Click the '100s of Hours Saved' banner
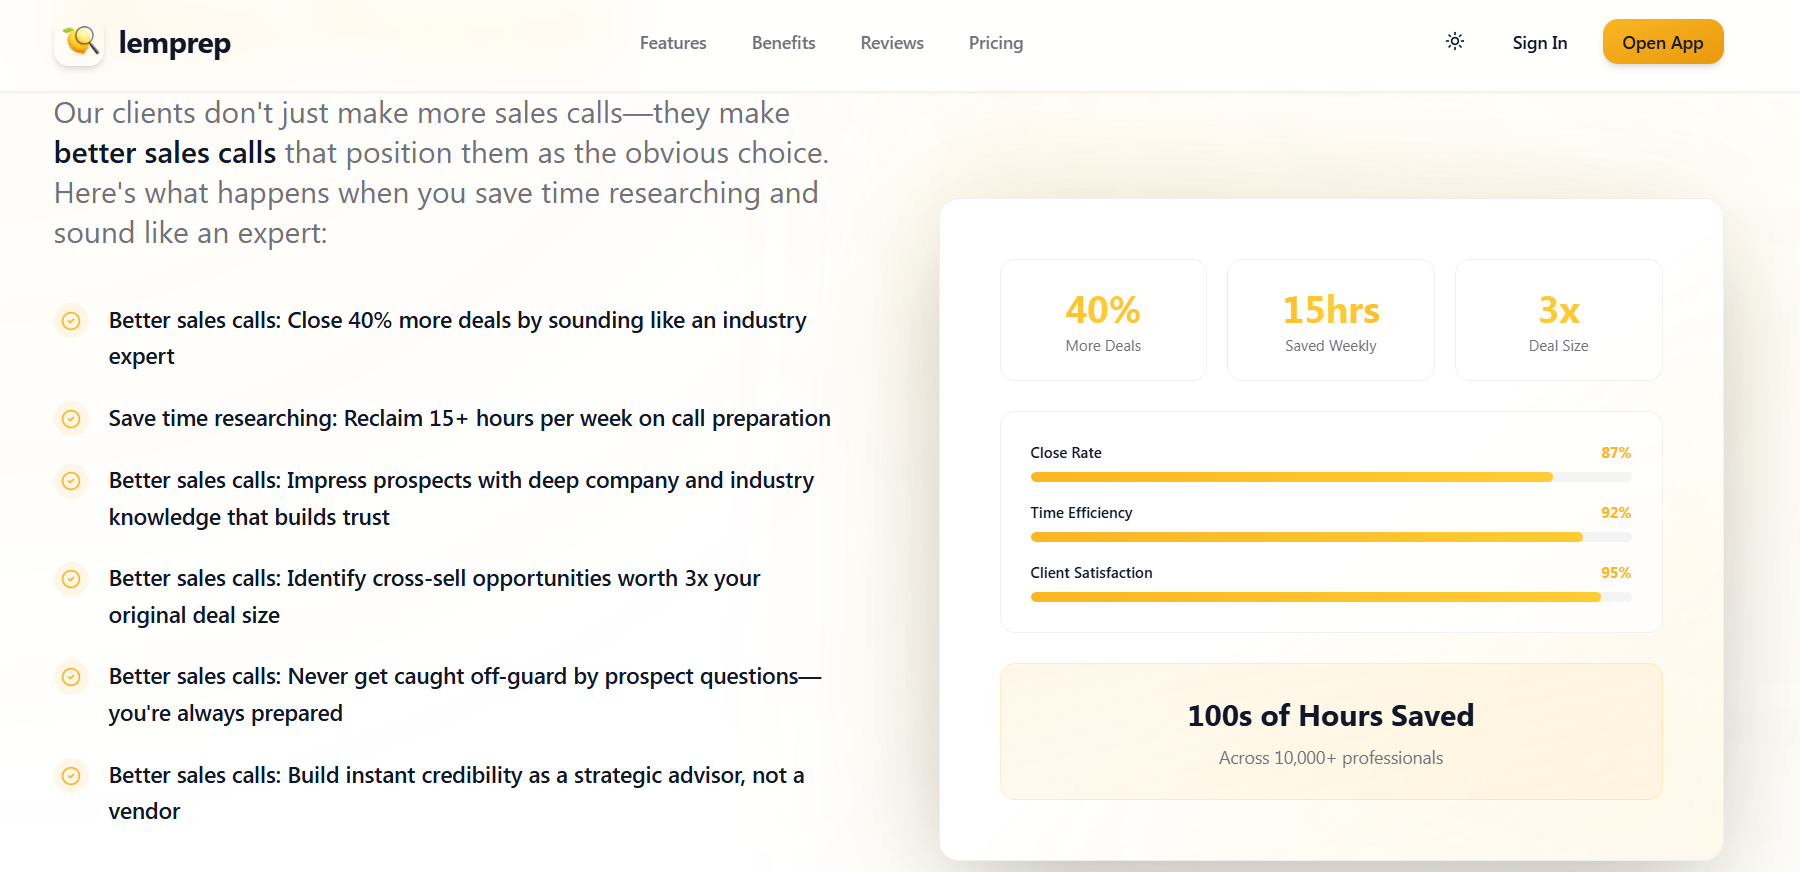The height and width of the screenshot is (872, 1800). coord(1330,731)
